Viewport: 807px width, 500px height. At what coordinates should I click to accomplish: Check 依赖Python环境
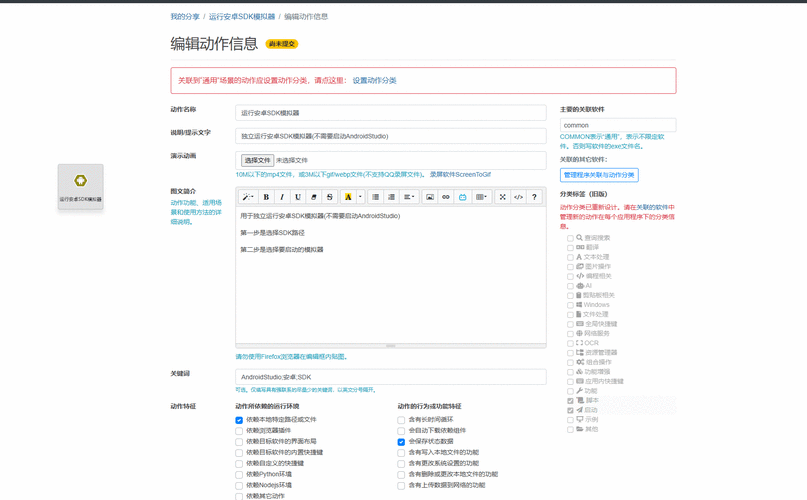pos(239,475)
